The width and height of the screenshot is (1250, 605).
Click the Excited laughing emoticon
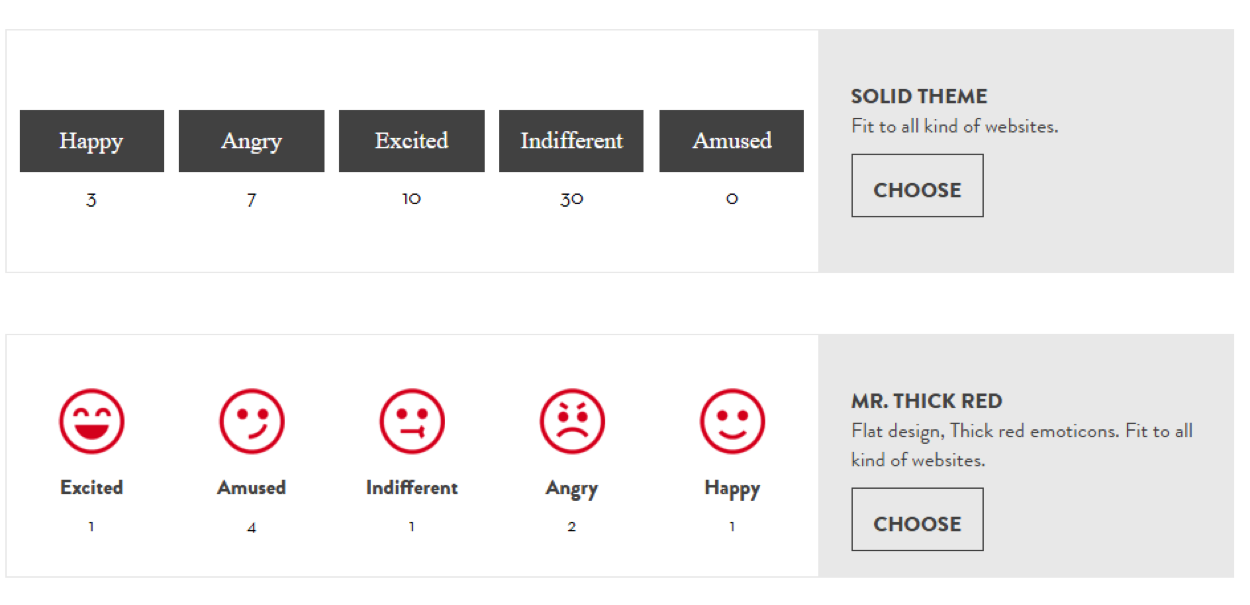[92, 421]
